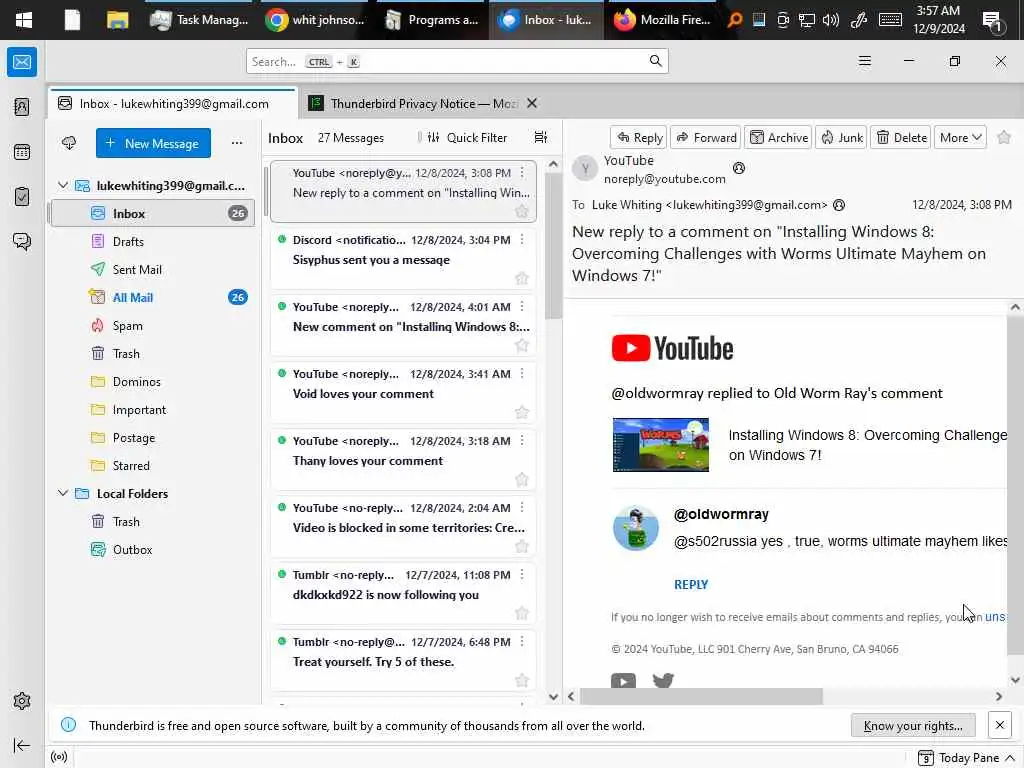Select the Drafts folder
The width and height of the screenshot is (1024, 768).
coord(153,242)
